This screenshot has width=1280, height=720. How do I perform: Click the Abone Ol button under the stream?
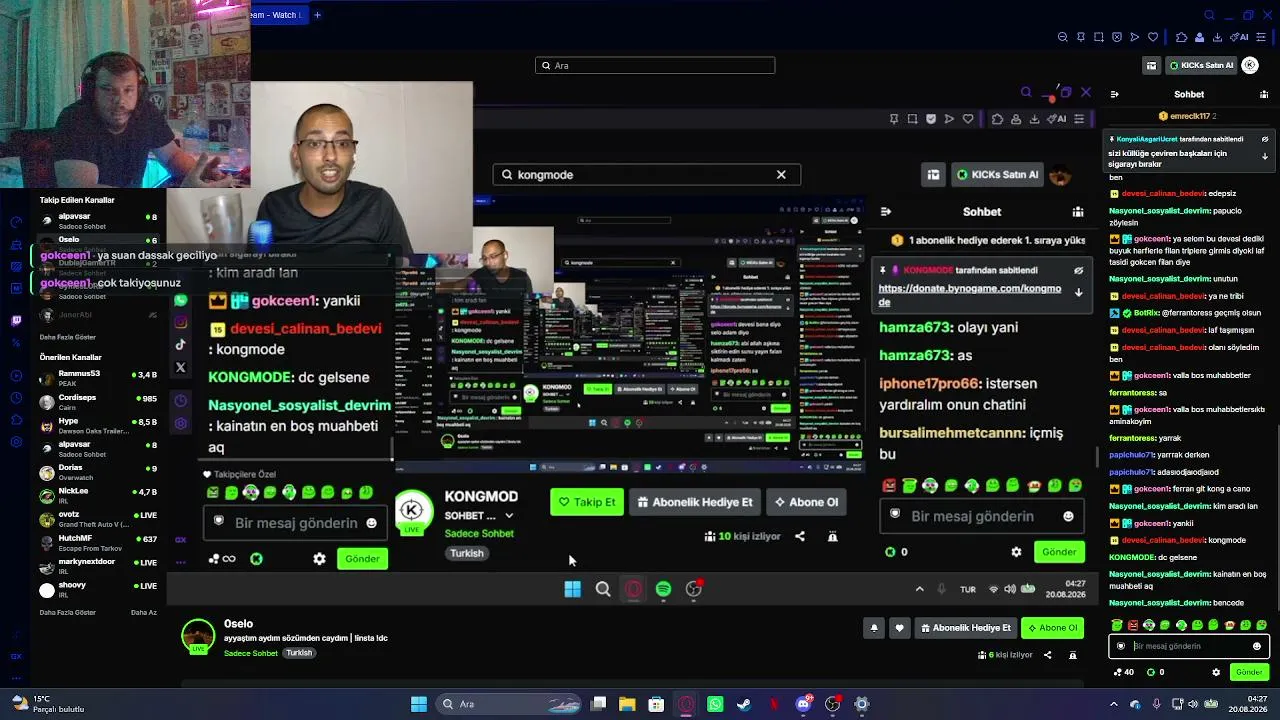point(1052,628)
